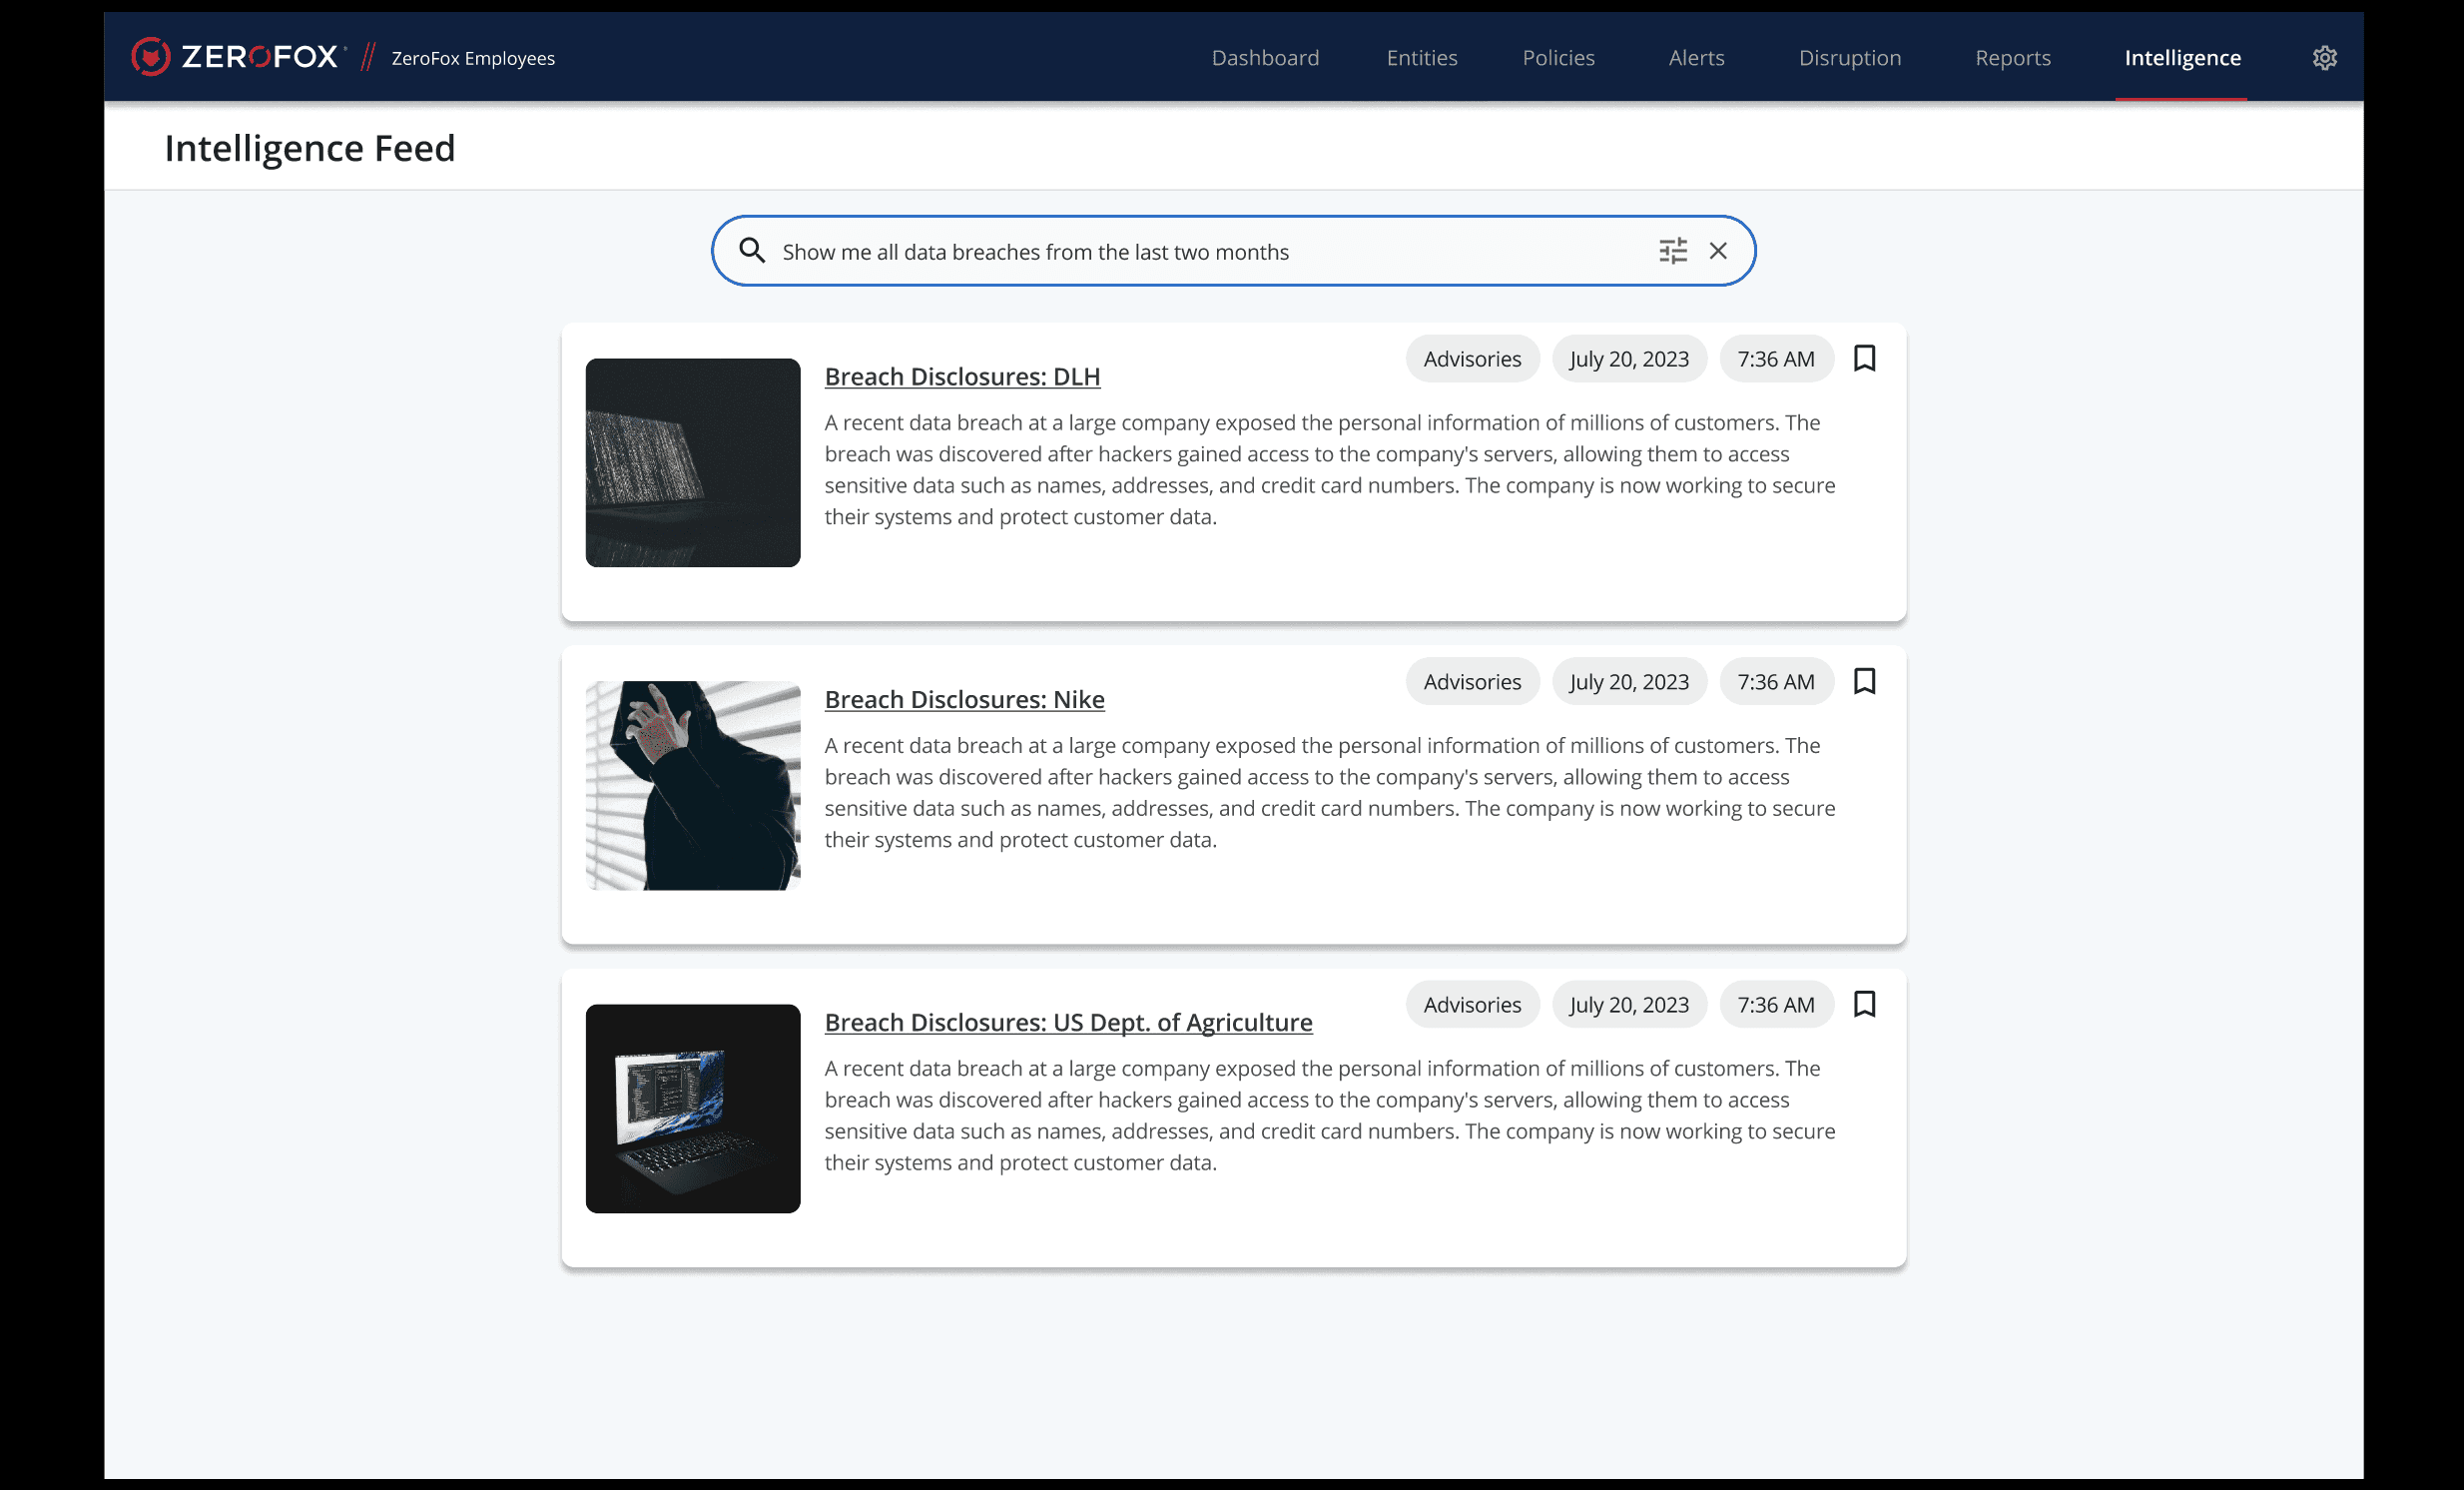Bookmark the Breach Disclosures: Nike article
Viewport: 2464px width, 1490px height.
point(1864,681)
